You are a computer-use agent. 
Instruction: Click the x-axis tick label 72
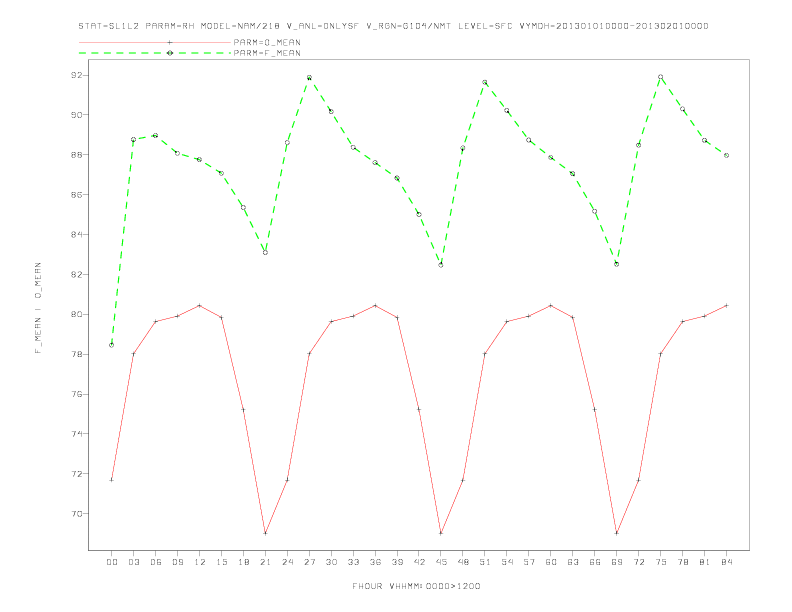pyautogui.click(x=638, y=562)
